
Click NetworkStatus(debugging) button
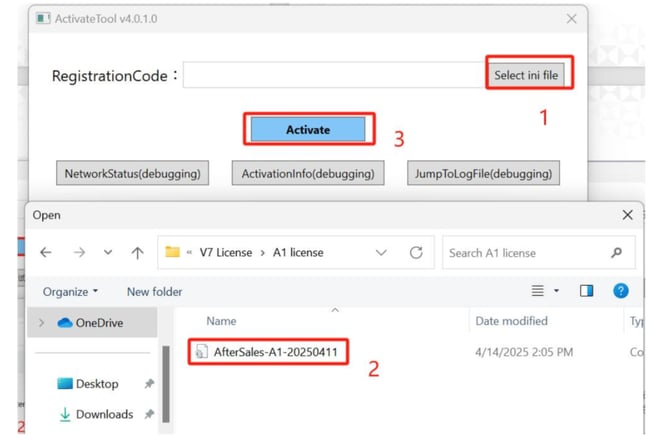pos(132,173)
